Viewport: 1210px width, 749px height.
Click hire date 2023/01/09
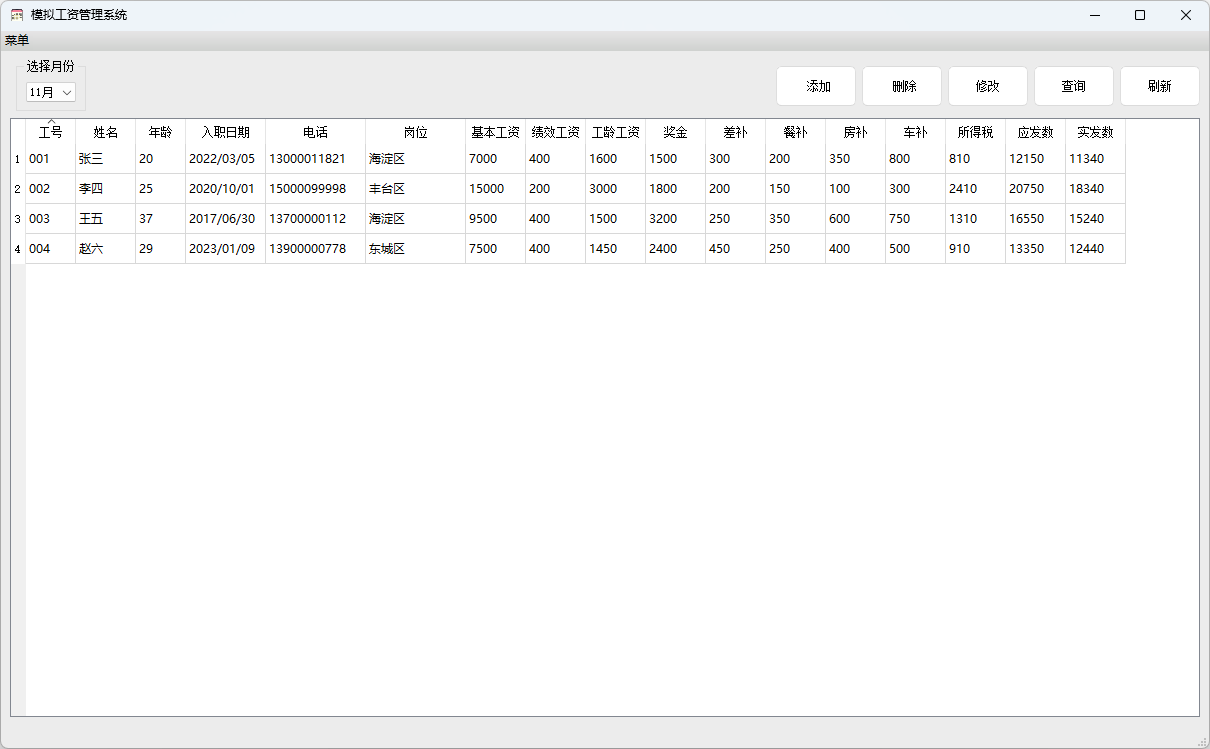226,249
